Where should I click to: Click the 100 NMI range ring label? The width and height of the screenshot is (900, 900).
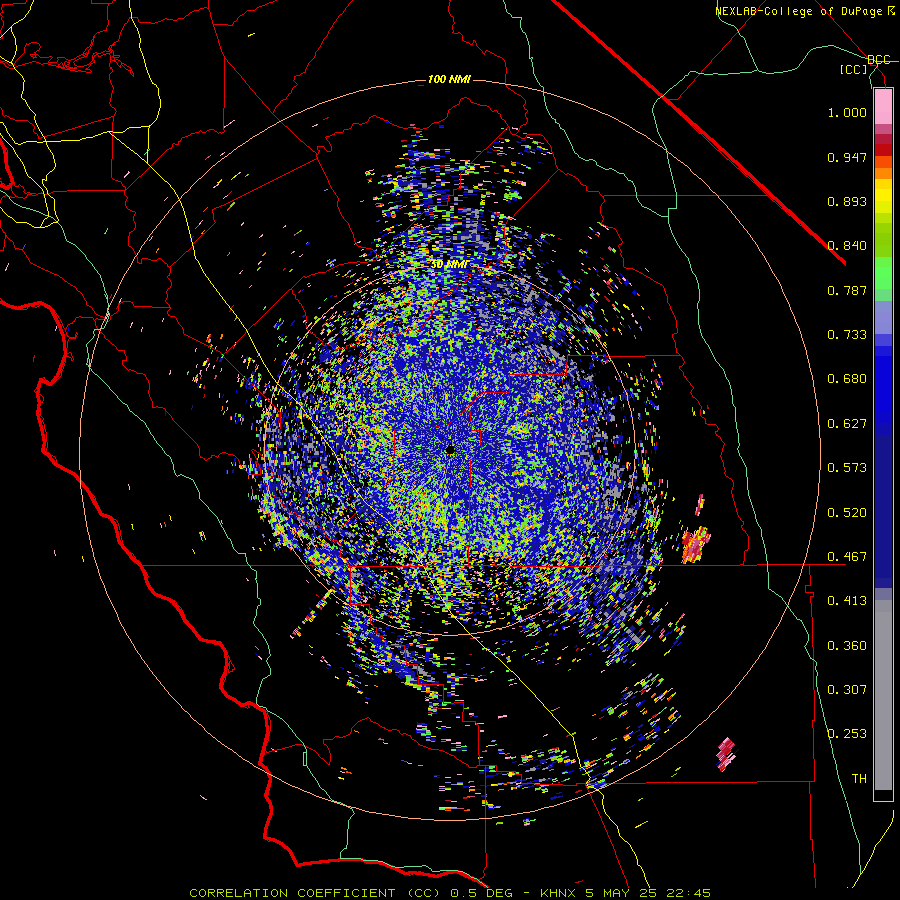coord(449,79)
